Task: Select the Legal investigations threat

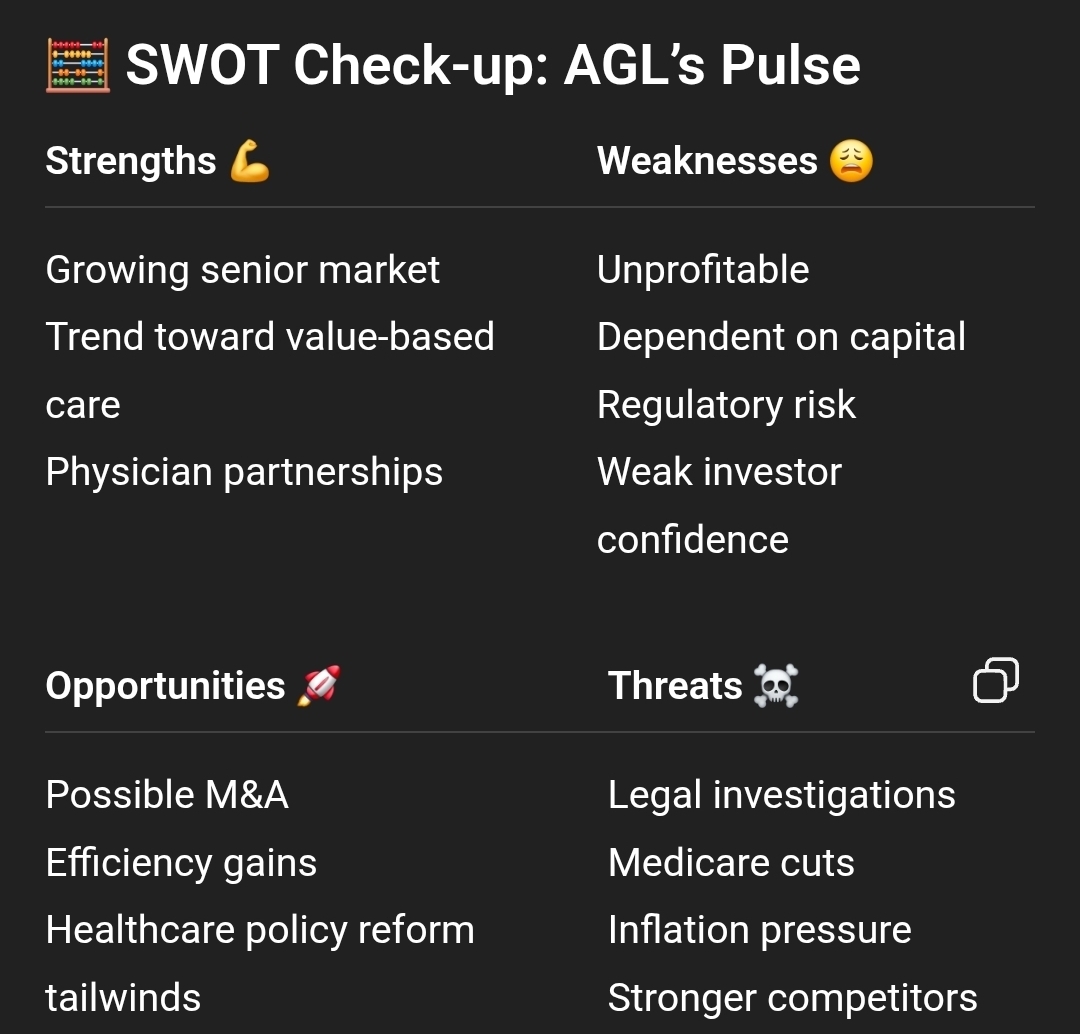Action: coord(782,795)
